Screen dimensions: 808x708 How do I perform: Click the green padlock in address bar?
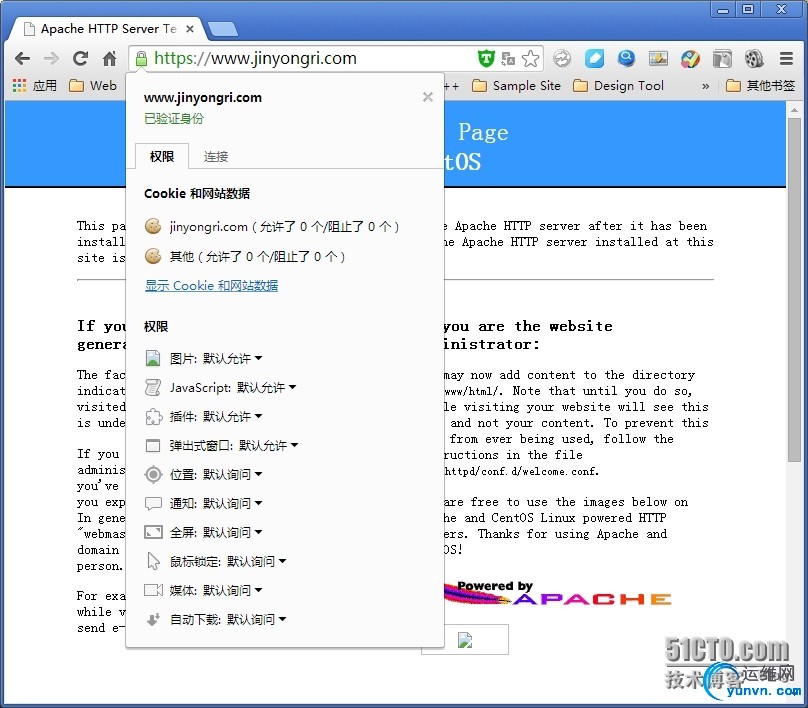(141, 59)
